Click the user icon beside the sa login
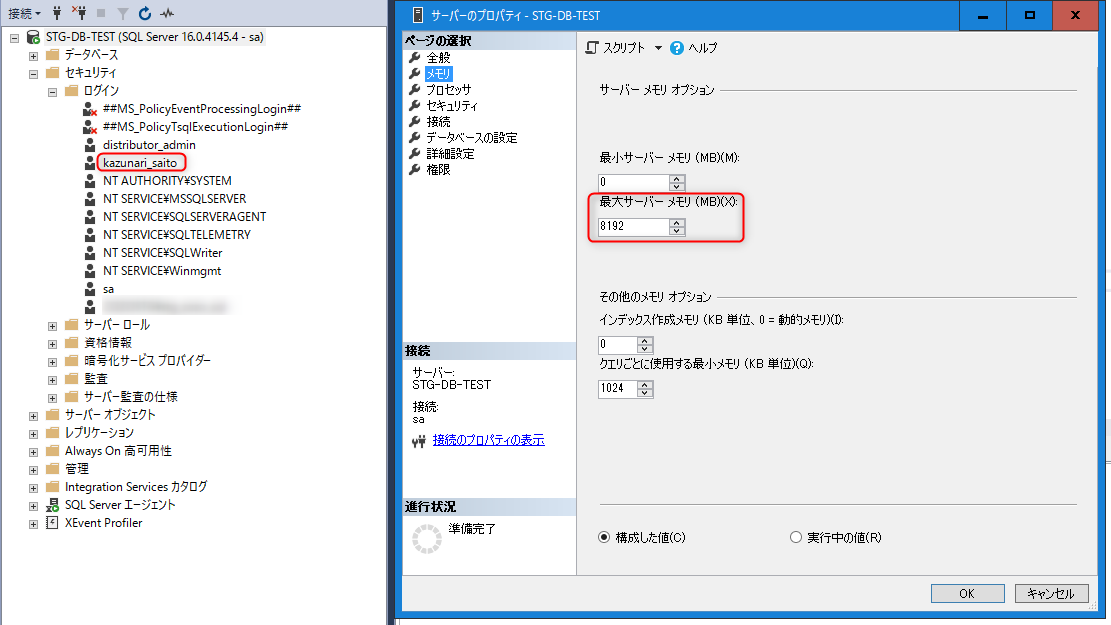 coord(90,289)
